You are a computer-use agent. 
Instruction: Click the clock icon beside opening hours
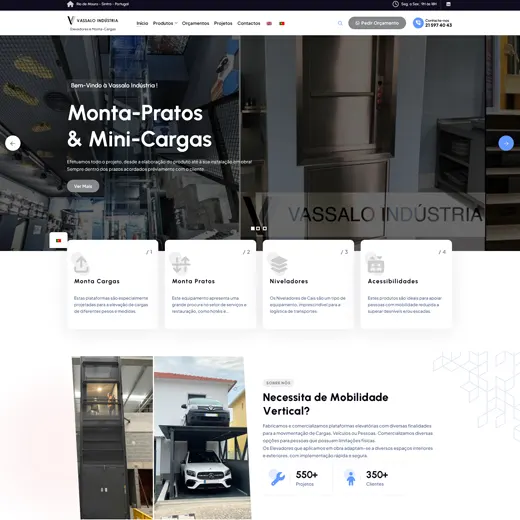(x=395, y=4)
